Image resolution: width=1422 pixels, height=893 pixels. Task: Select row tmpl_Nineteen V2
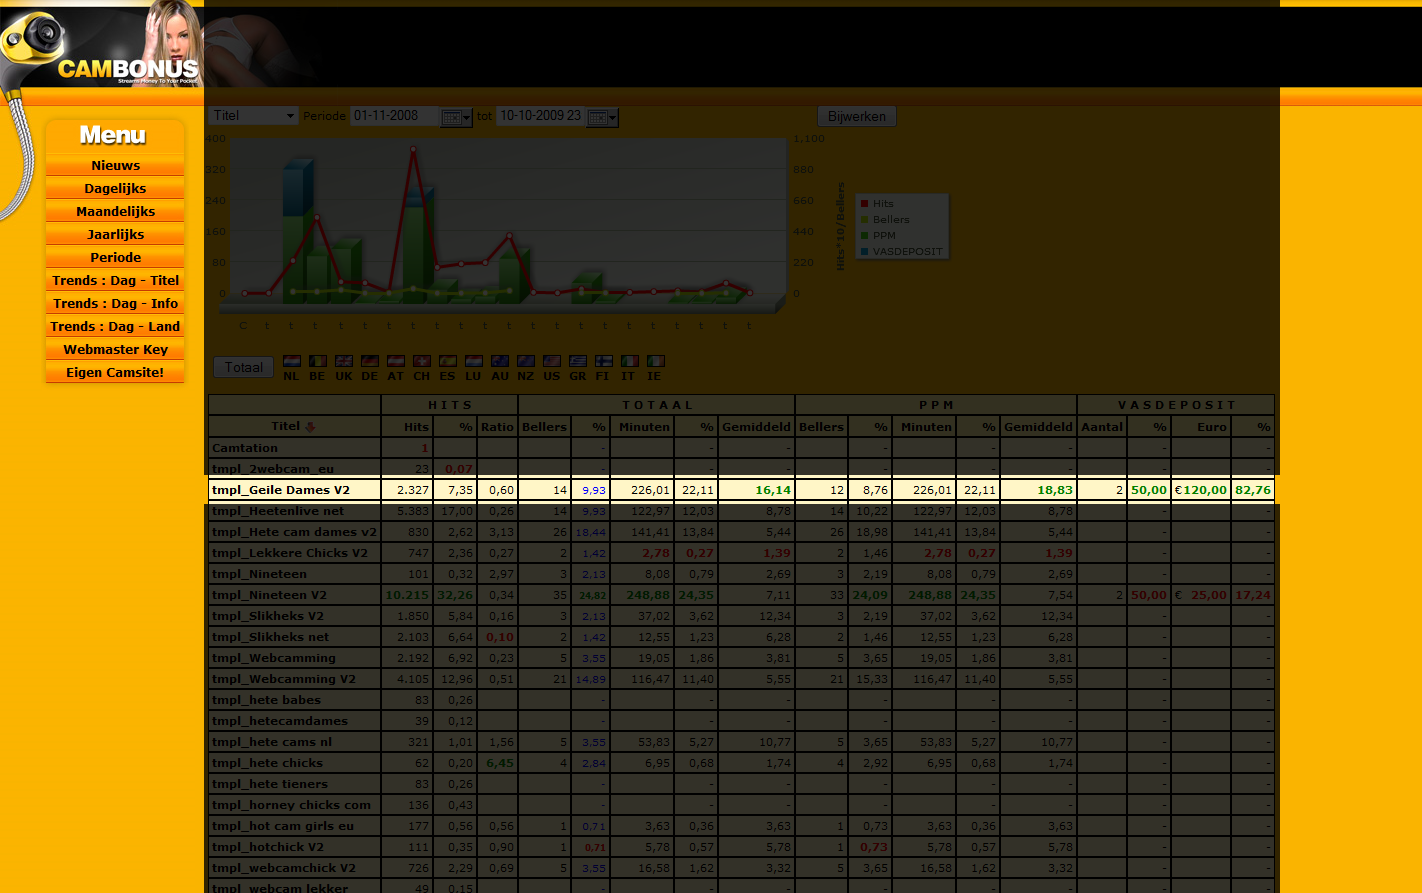(741, 595)
